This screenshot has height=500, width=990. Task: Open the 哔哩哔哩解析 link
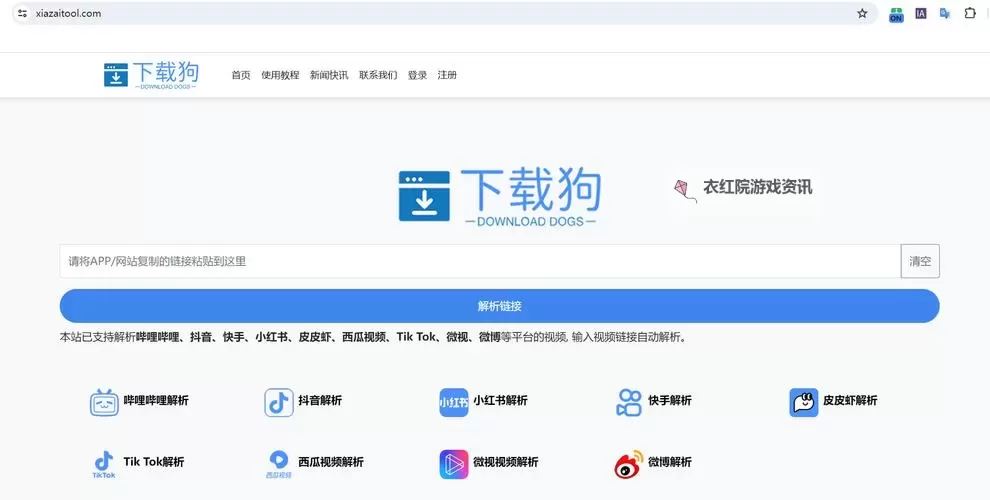click(x=156, y=400)
